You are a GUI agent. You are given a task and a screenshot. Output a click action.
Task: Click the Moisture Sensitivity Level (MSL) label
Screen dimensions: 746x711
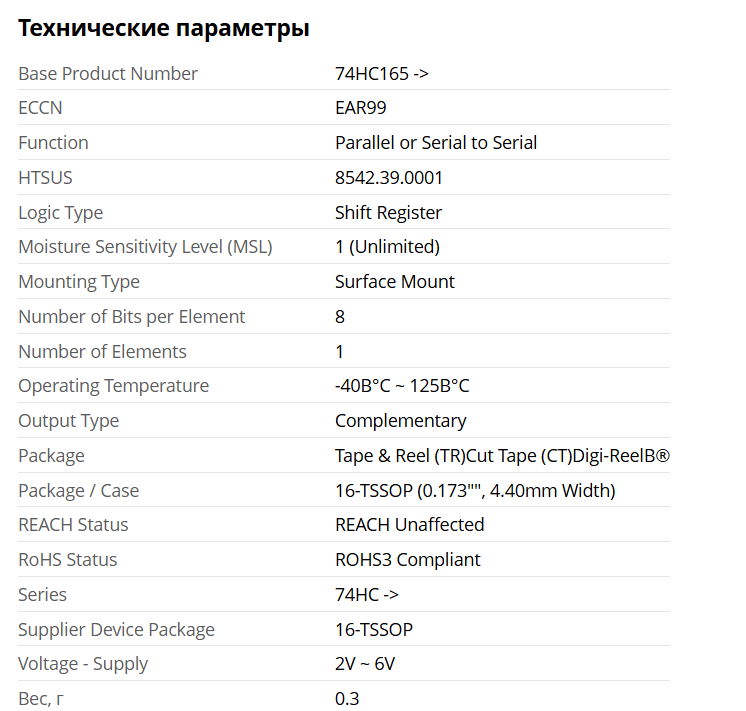coord(145,247)
